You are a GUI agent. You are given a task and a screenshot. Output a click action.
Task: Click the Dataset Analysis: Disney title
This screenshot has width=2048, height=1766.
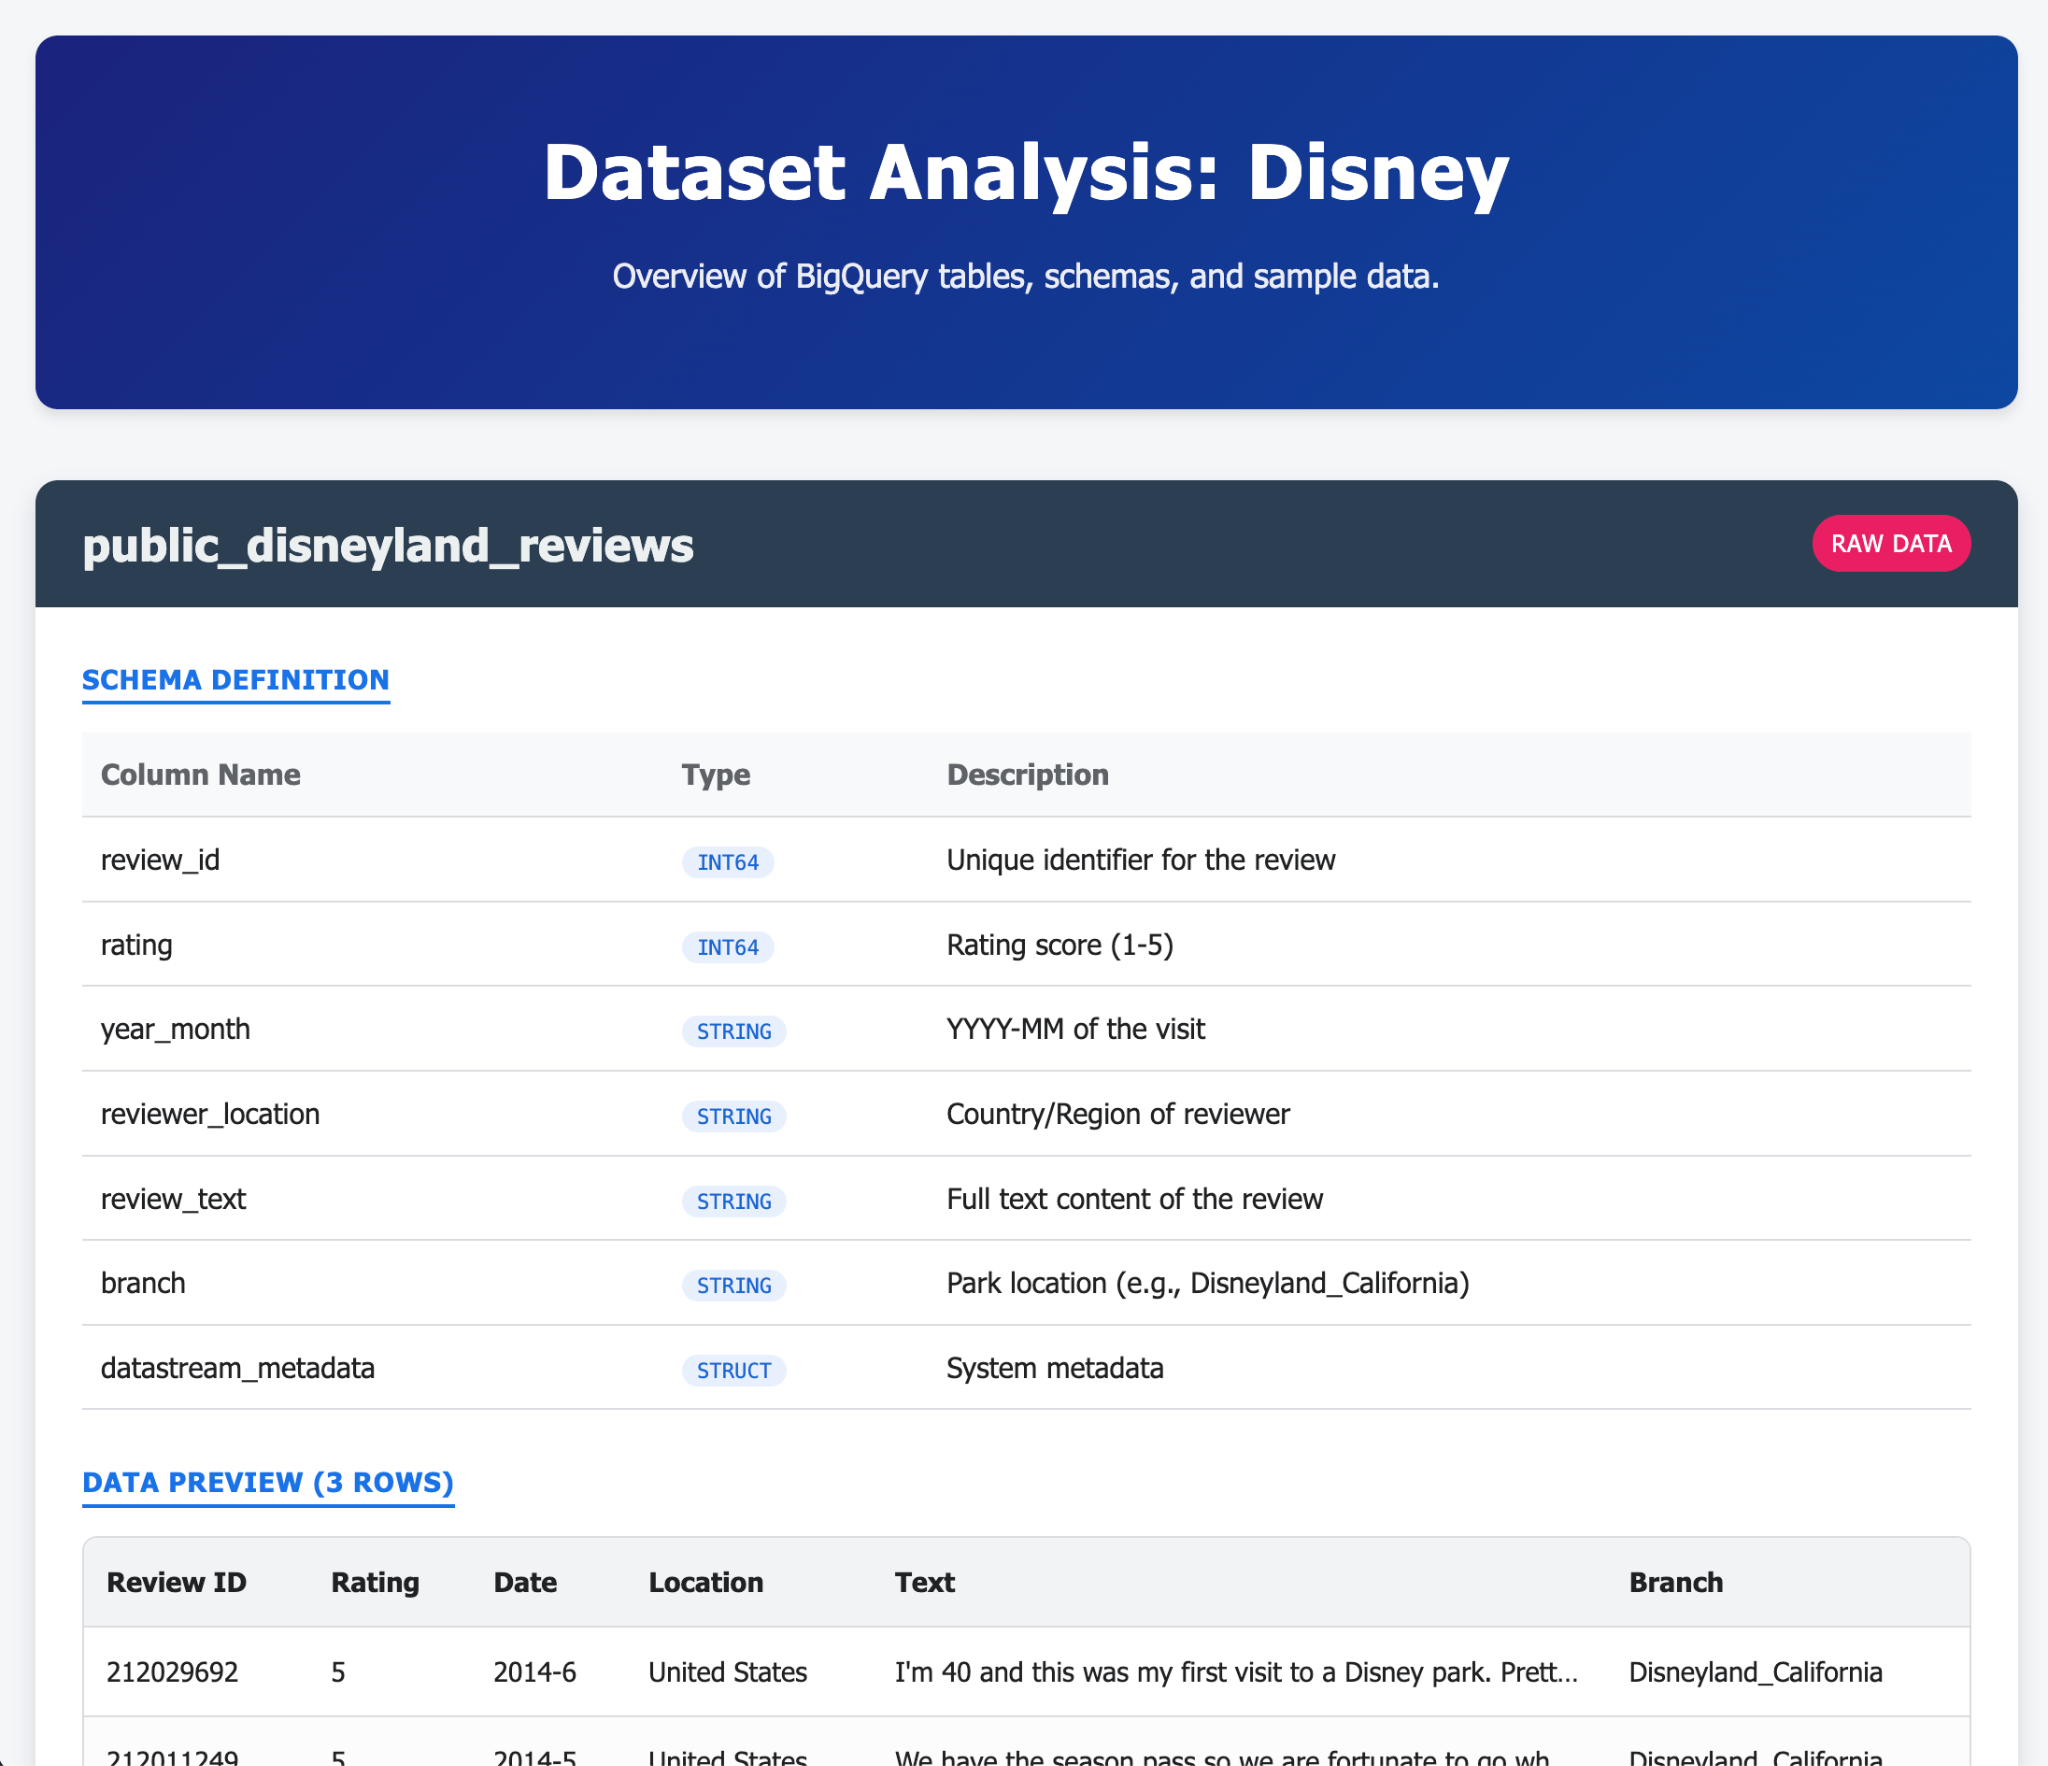tap(1025, 172)
